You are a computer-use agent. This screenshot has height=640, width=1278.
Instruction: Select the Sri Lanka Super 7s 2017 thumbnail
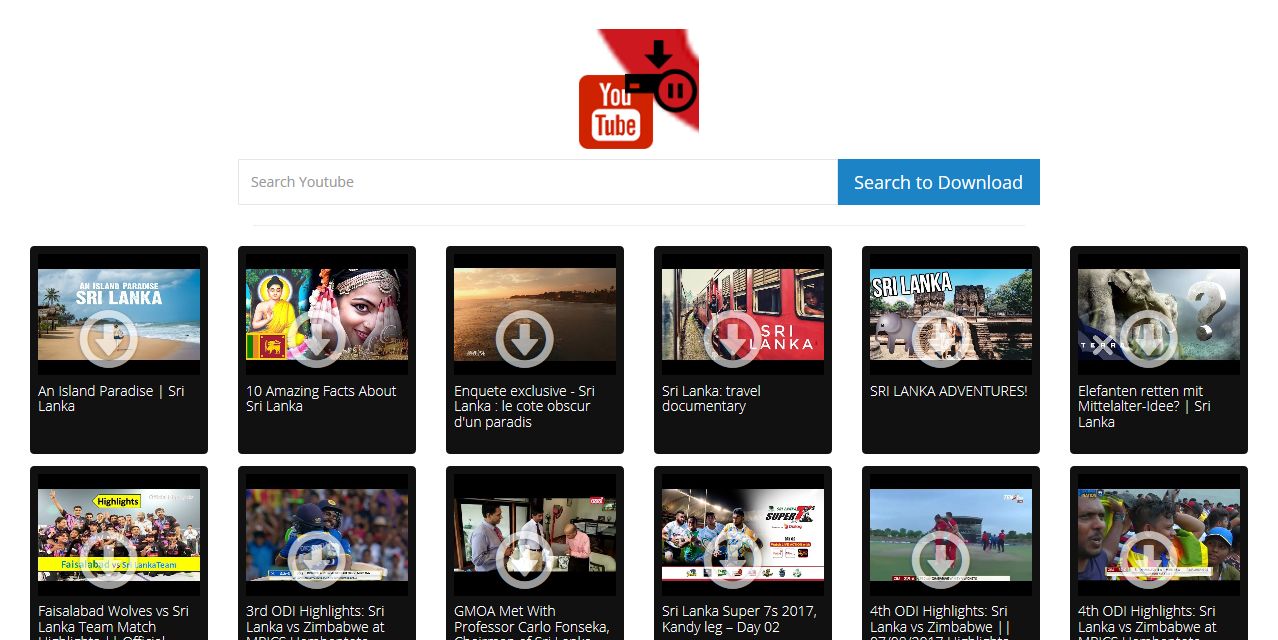point(742,535)
